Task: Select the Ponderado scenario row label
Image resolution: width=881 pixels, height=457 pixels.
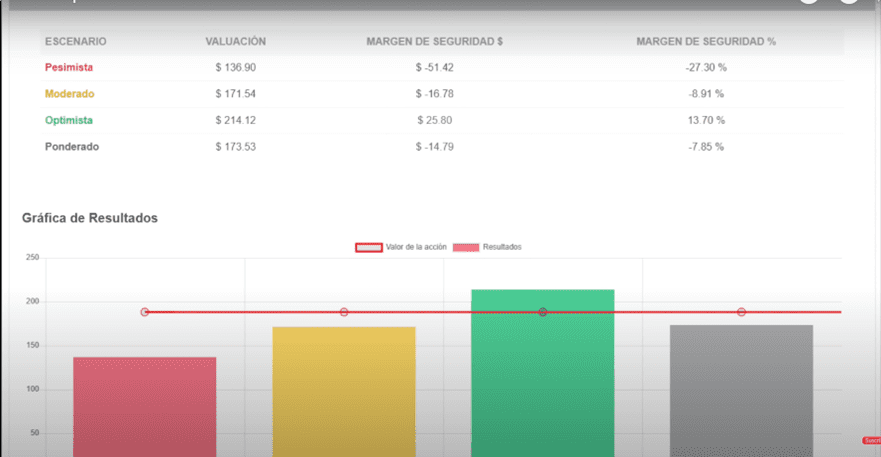Action: (x=72, y=147)
